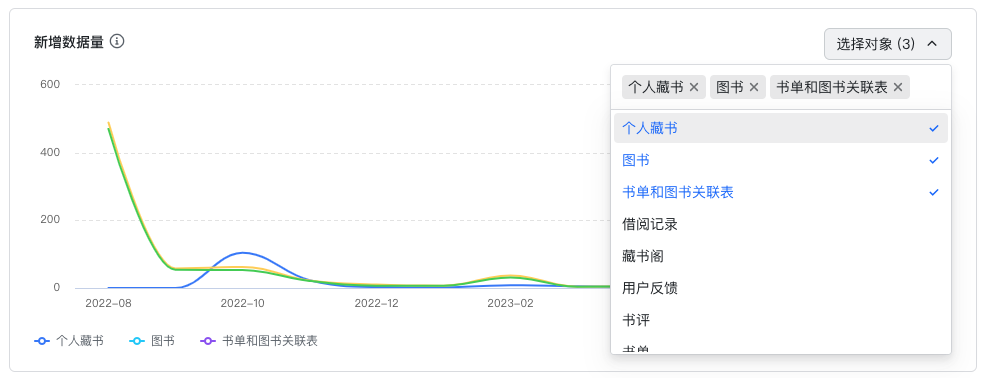
Task: Choose 用户反馈 option
Action: [781, 288]
